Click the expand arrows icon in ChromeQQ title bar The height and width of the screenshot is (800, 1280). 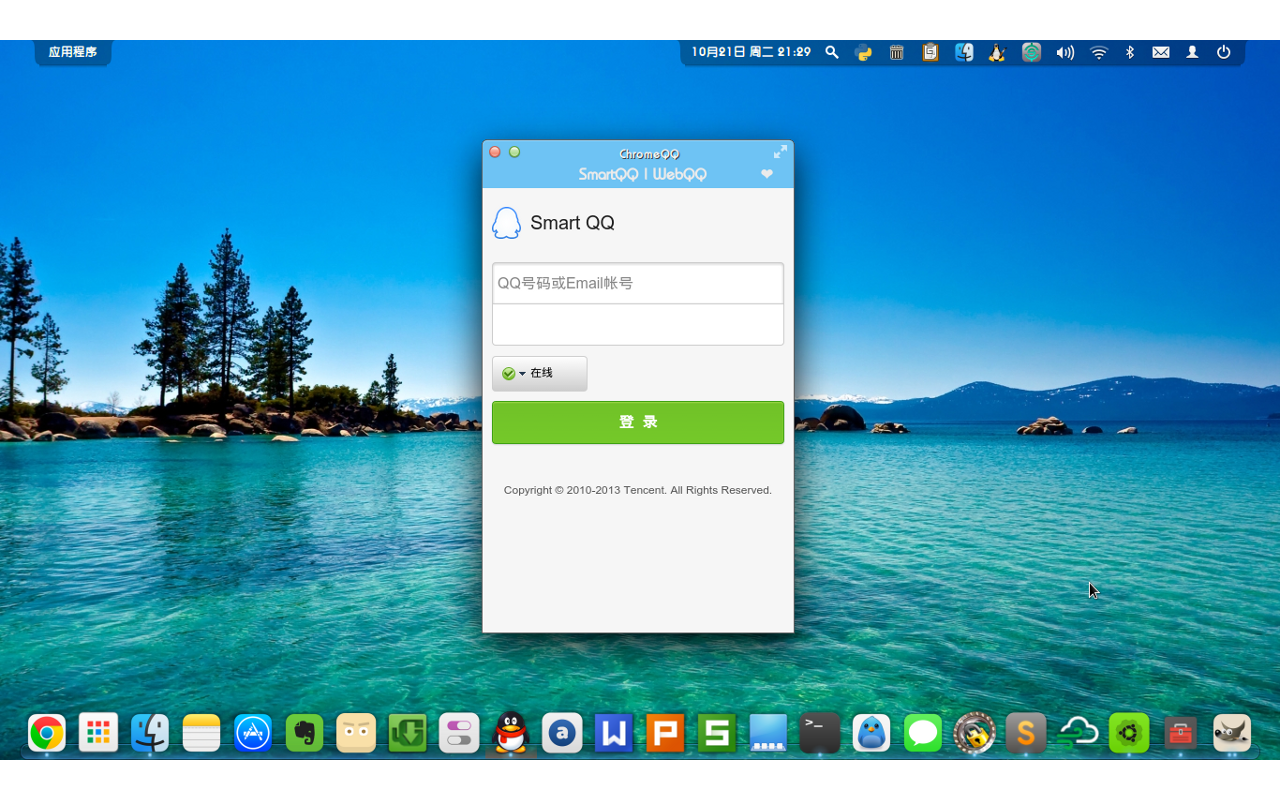point(780,152)
